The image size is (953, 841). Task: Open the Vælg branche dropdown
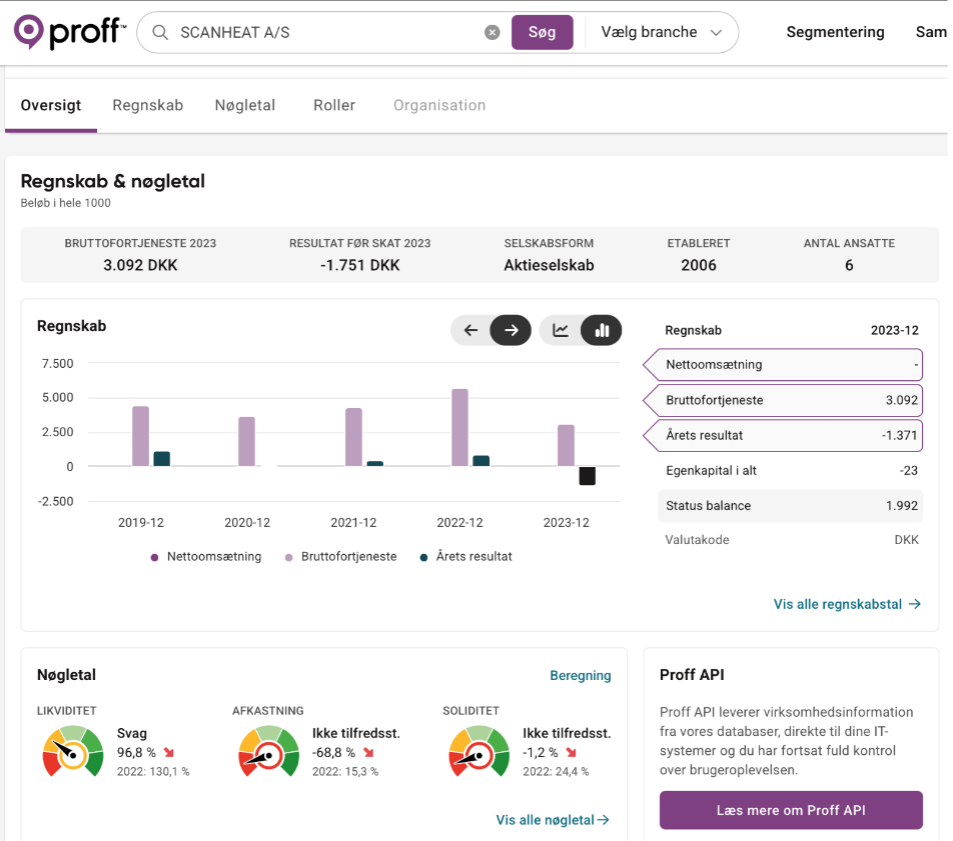point(661,32)
